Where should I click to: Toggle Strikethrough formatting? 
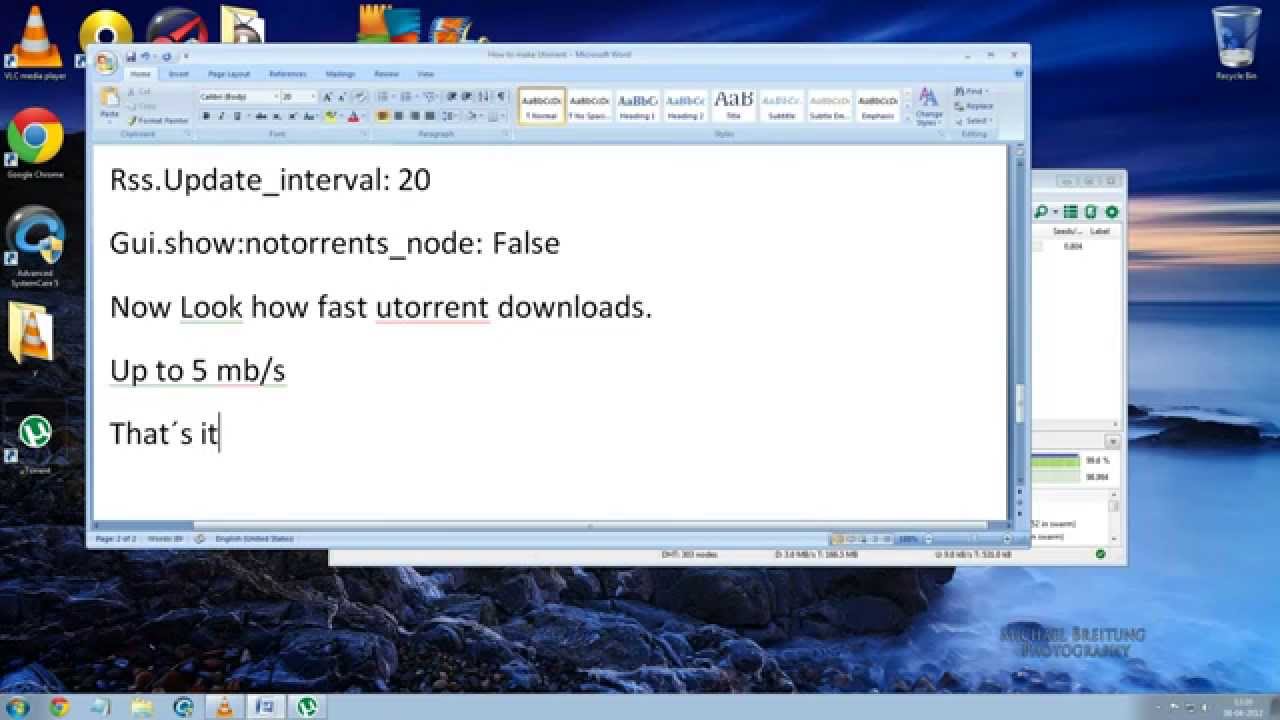[x=261, y=116]
